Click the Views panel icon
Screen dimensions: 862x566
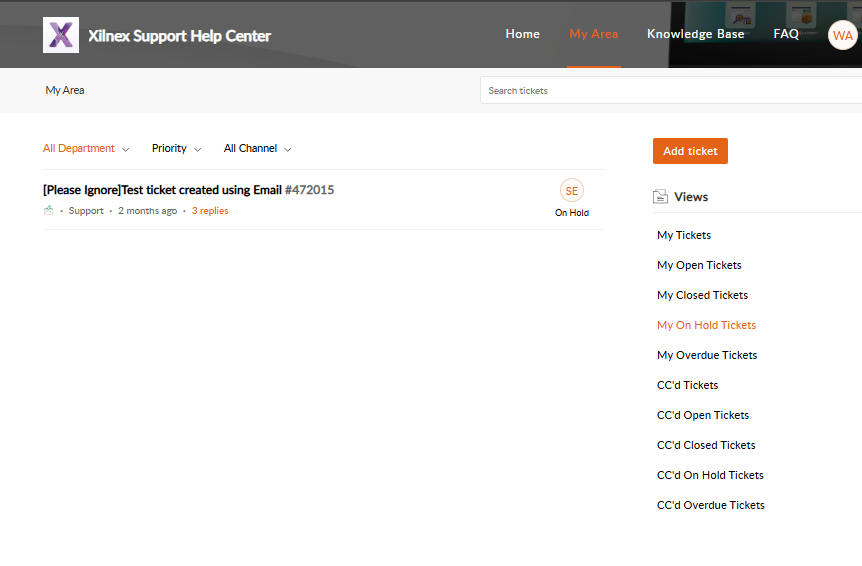point(660,197)
